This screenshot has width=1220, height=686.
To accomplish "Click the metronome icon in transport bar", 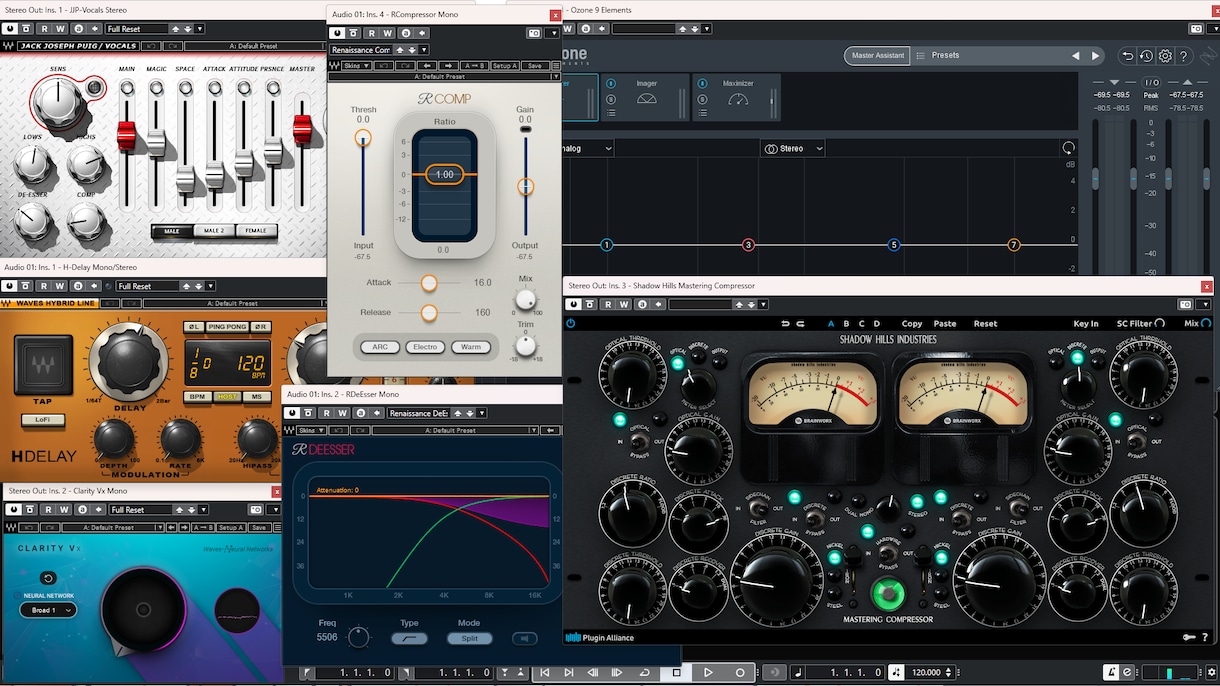I will coord(1110,673).
